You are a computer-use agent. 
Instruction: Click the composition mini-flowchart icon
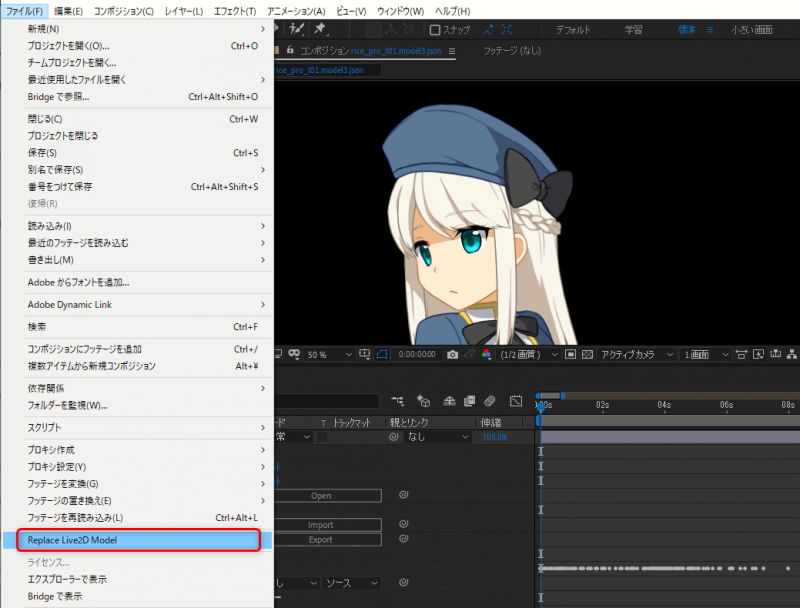pos(399,402)
